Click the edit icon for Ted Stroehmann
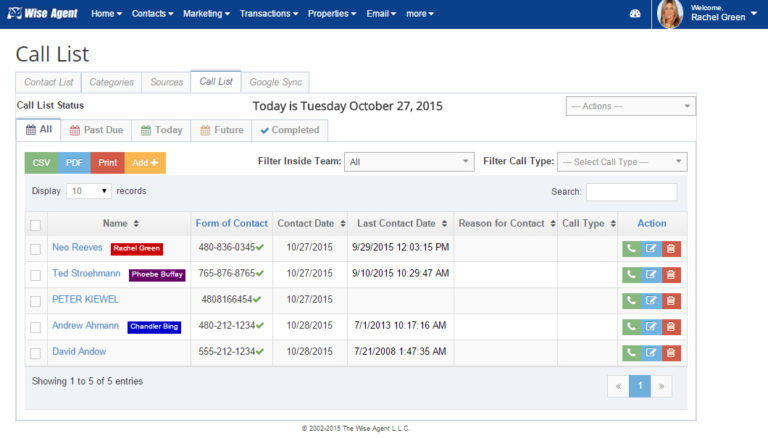The image size is (768, 438). point(651,274)
